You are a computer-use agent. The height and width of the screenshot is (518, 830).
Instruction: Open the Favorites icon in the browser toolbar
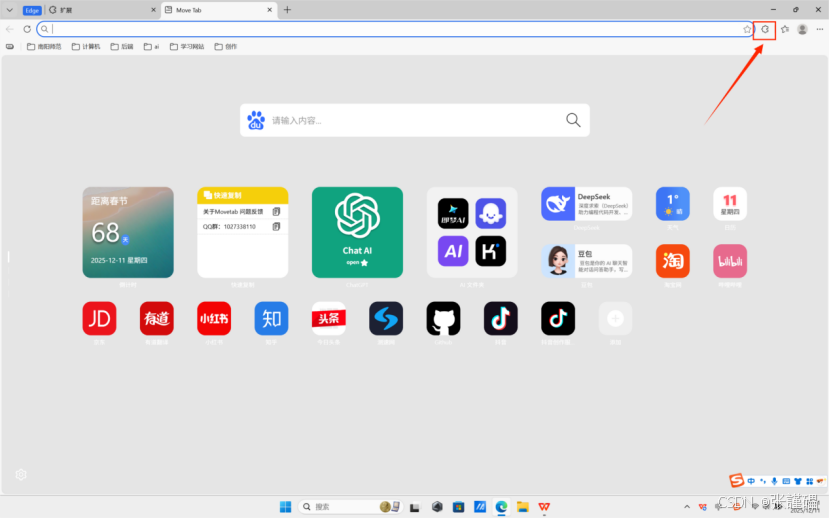point(785,30)
